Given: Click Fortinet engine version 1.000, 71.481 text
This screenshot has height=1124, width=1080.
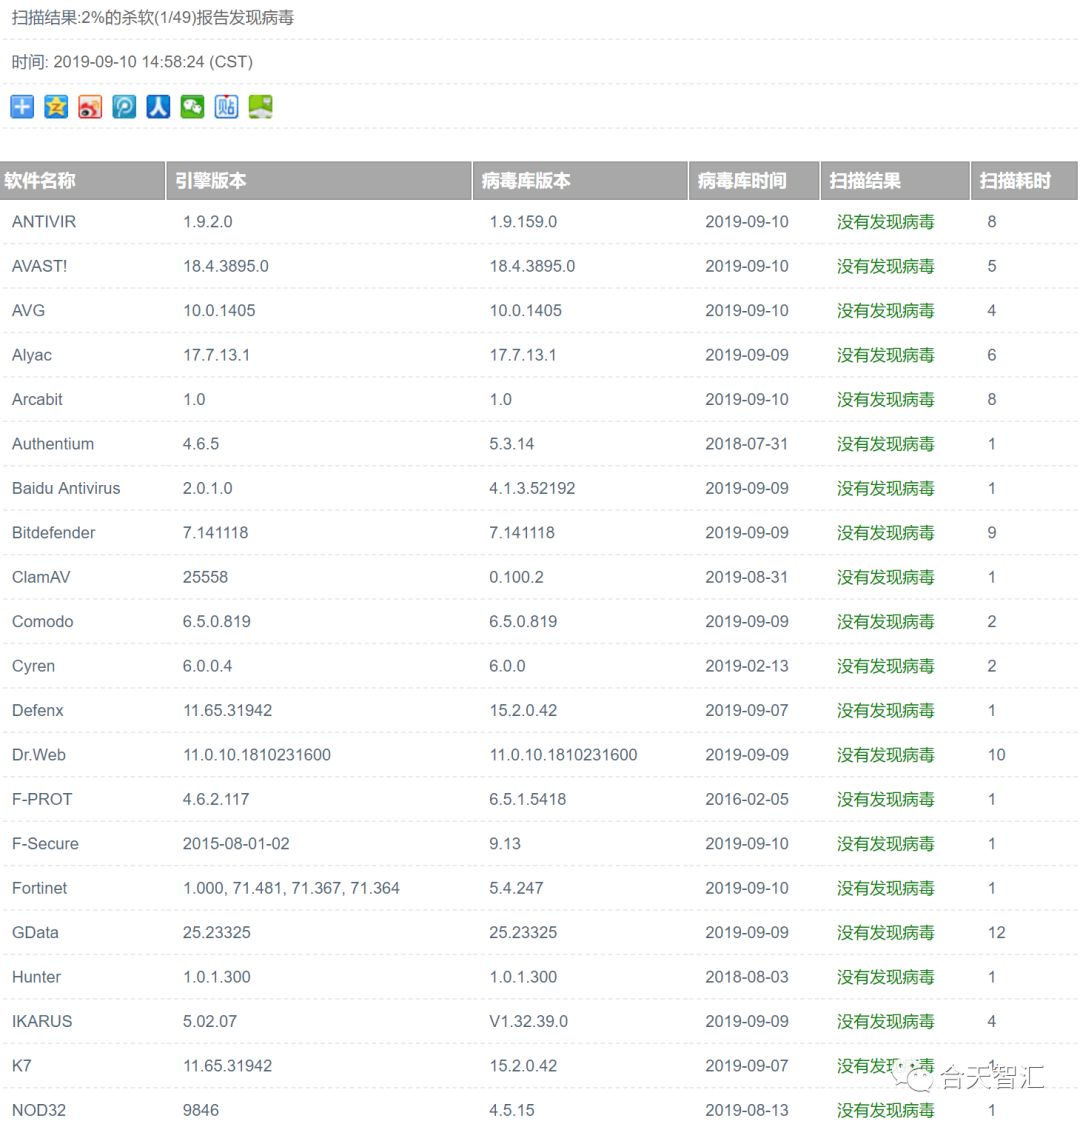Looking at the screenshot, I should click(x=291, y=888).
